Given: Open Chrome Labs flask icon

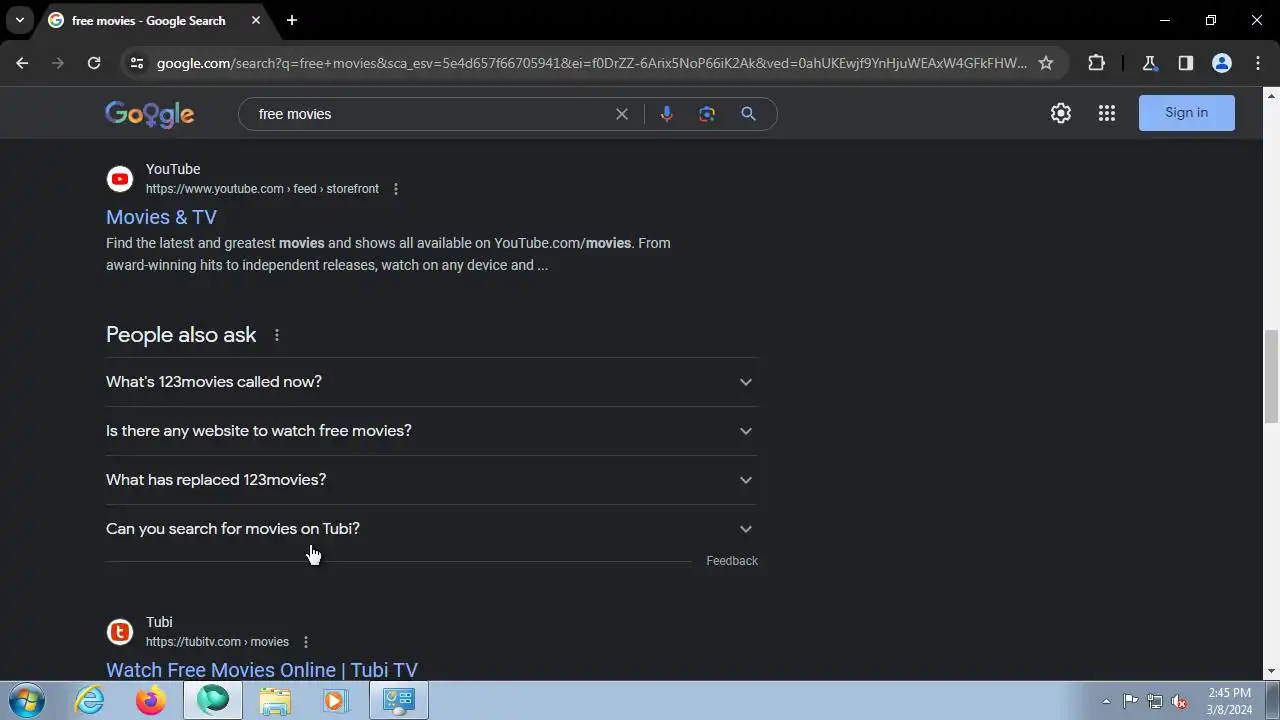Looking at the screenshot, I should pyautogui.click(x=1150, y=63).
